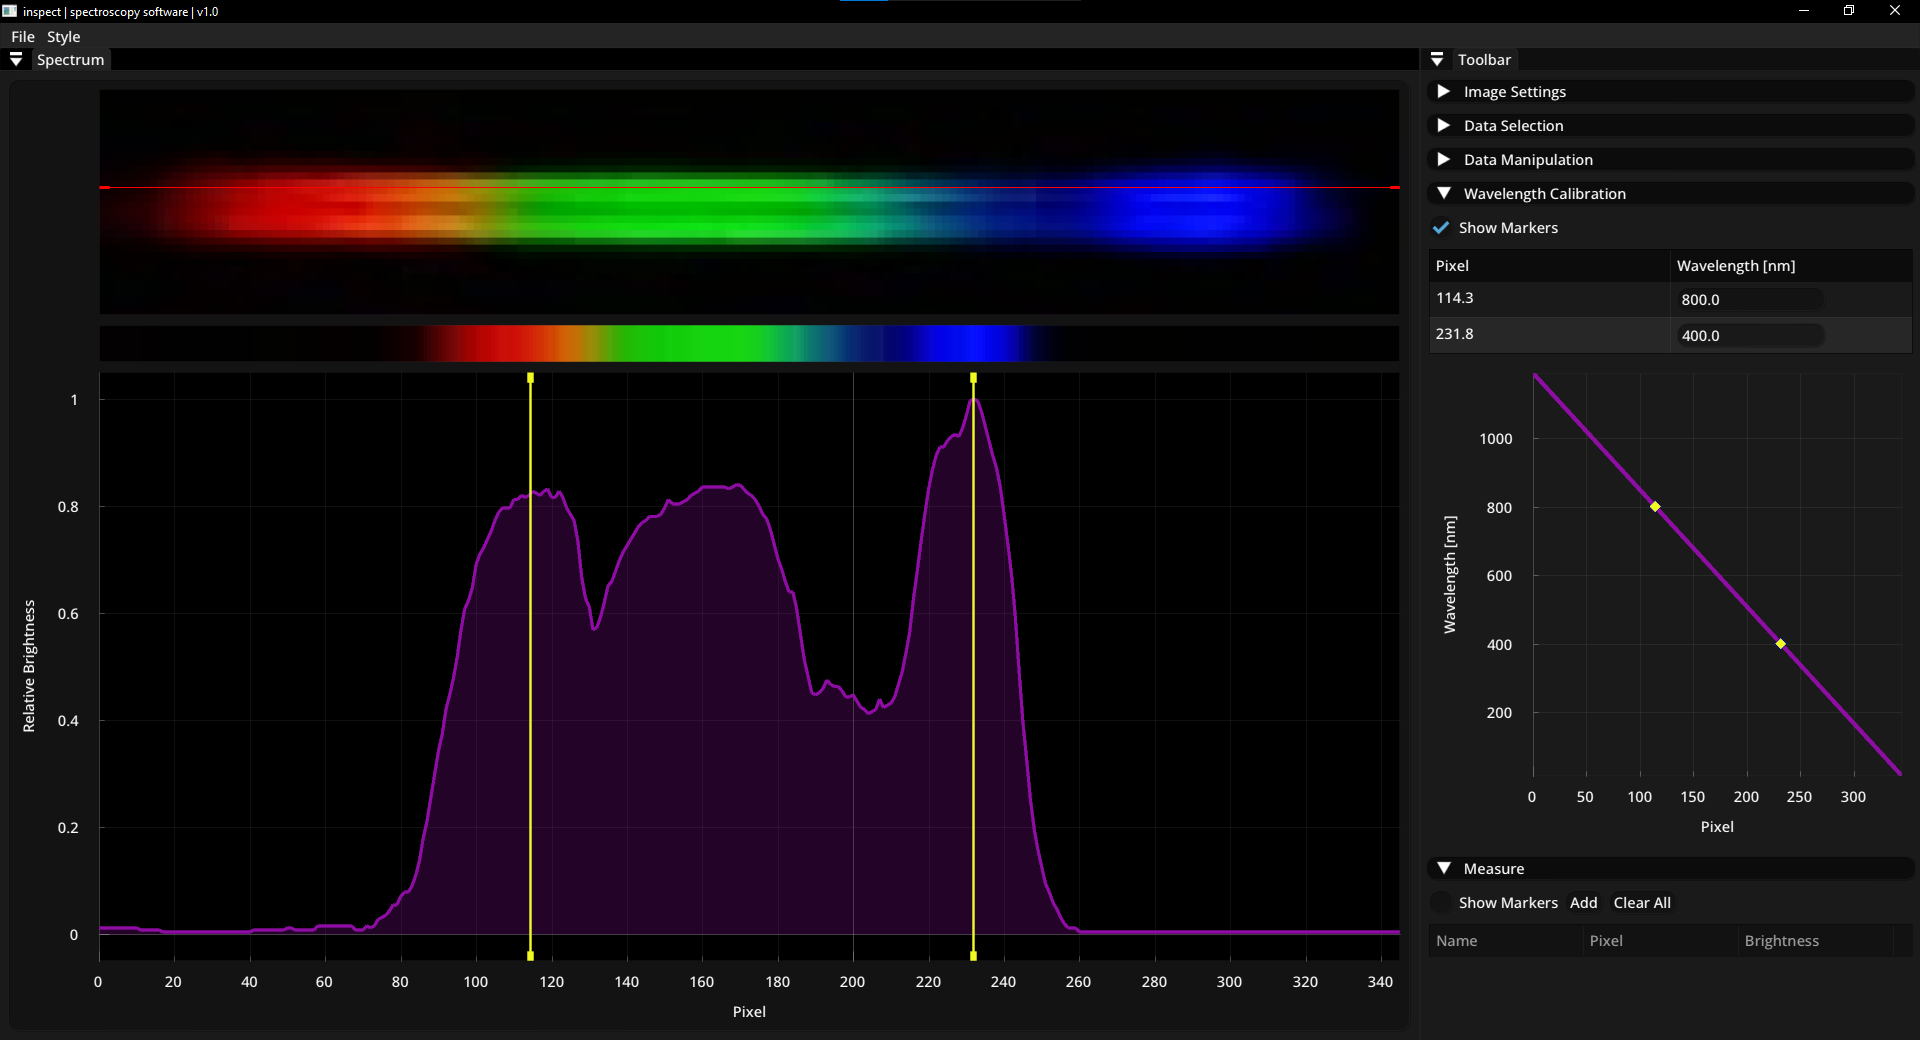Edit the 800.0 wavelength field
The height and width of the screenshot is (1040, 1920).
[x=1750, y=300]
